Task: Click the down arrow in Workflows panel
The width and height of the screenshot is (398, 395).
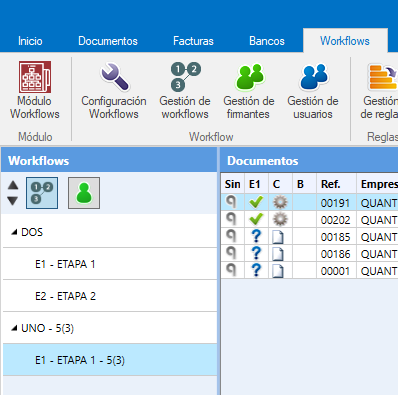Action: coord(13,201)
